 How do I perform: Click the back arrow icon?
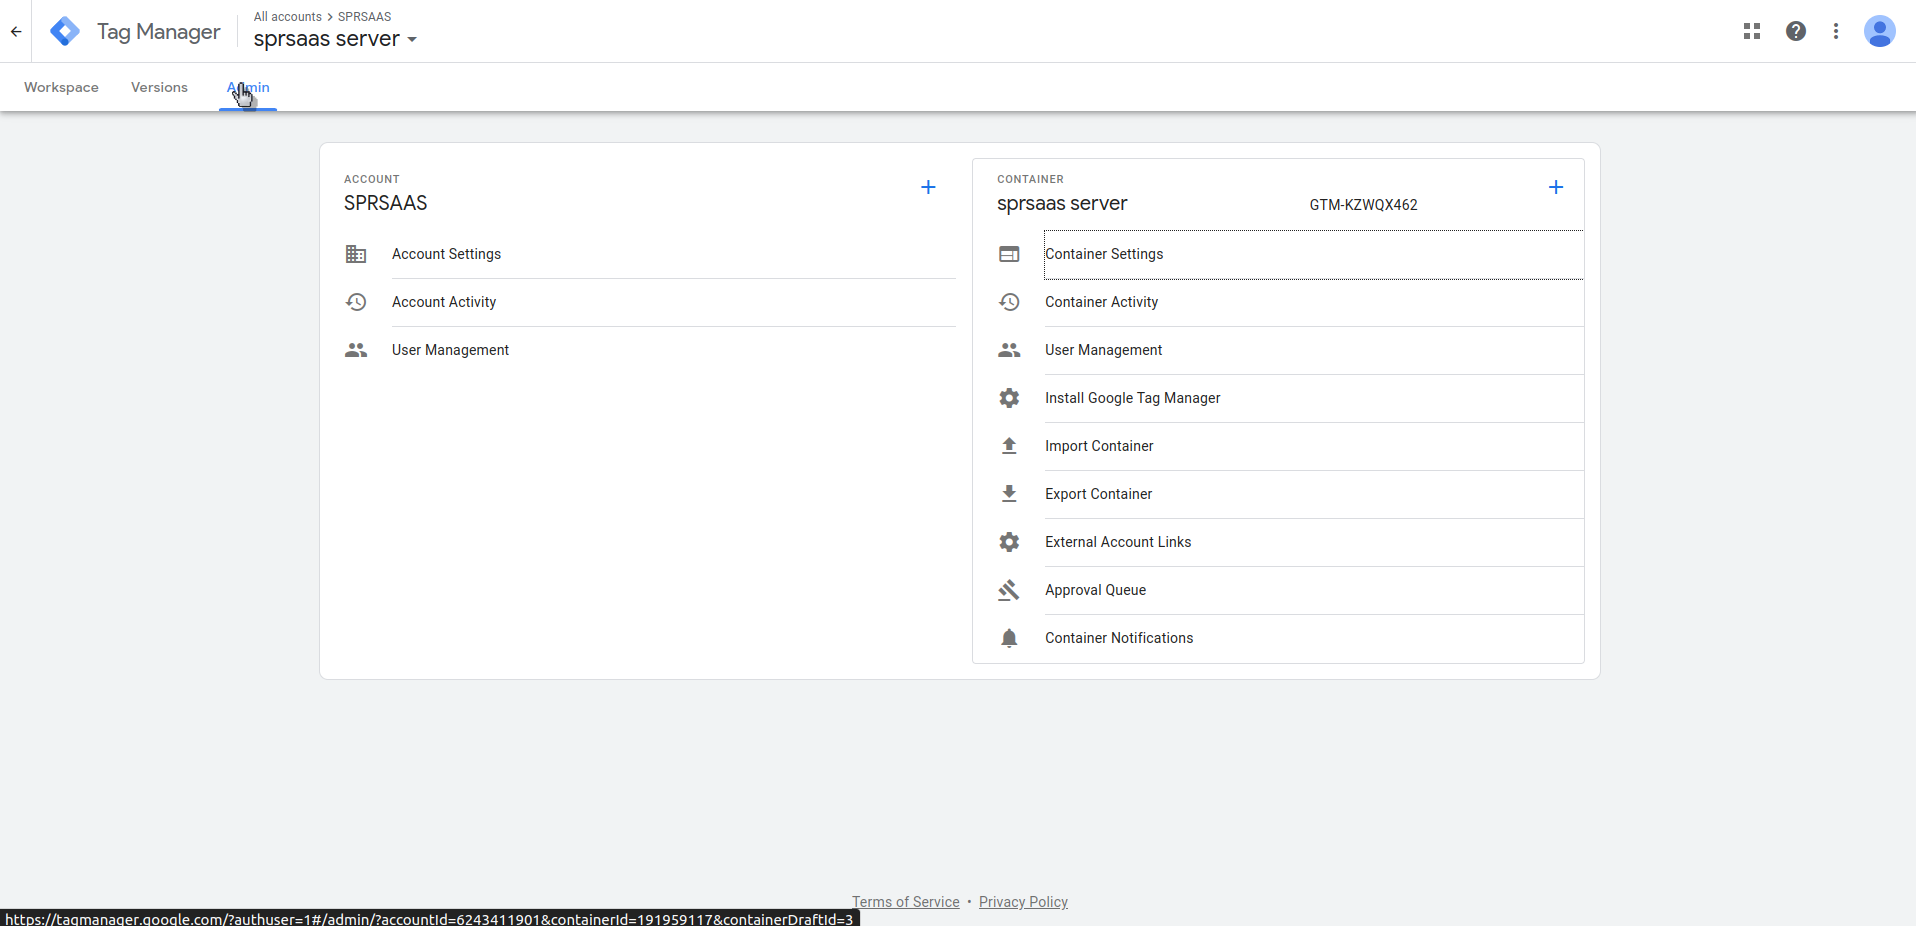(16, 32)
